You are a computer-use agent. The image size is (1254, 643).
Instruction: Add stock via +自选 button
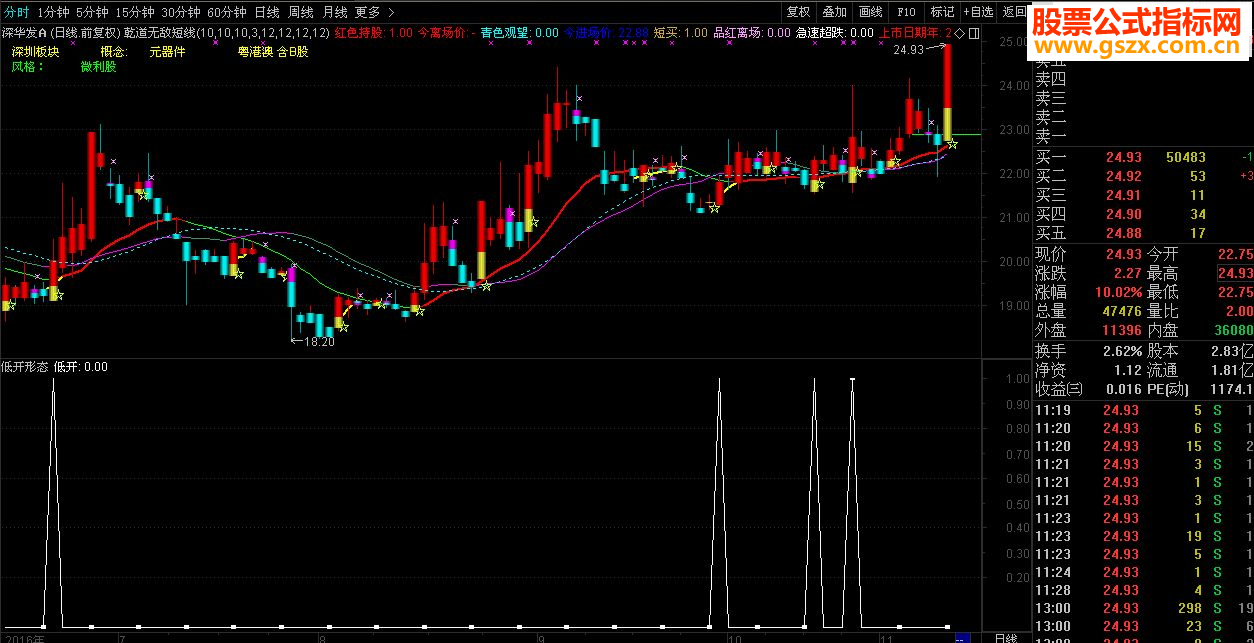pyautogui.click(x=979, y=12)
